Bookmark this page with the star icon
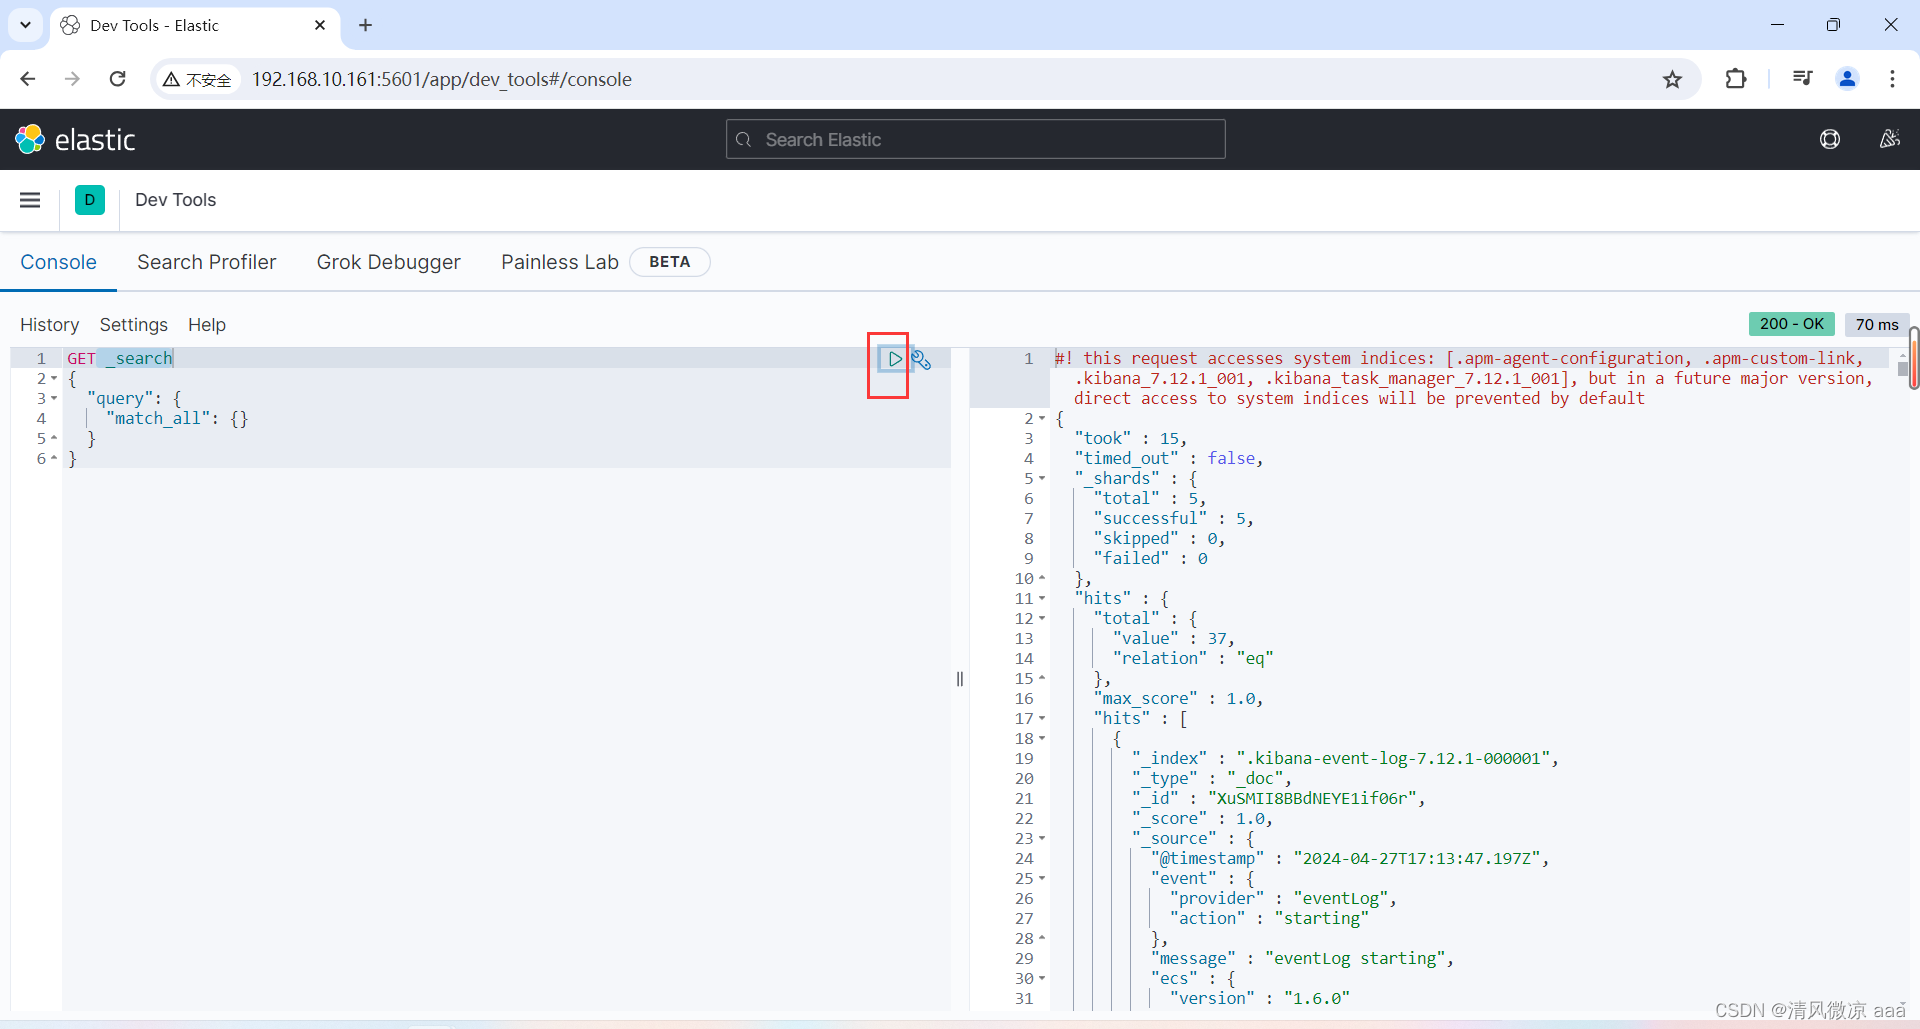The height and width of the screenshot is (1029, 1920). 1672,79
